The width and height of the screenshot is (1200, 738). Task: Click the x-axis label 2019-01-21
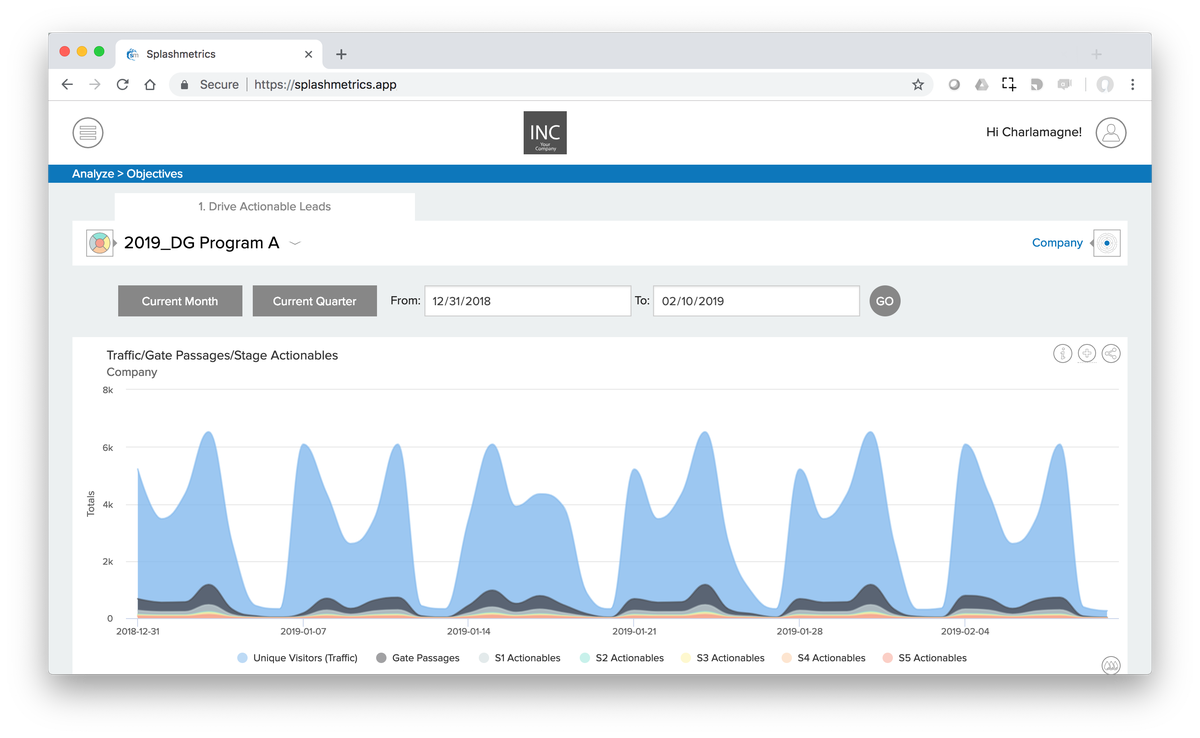(x=635, y=631)
